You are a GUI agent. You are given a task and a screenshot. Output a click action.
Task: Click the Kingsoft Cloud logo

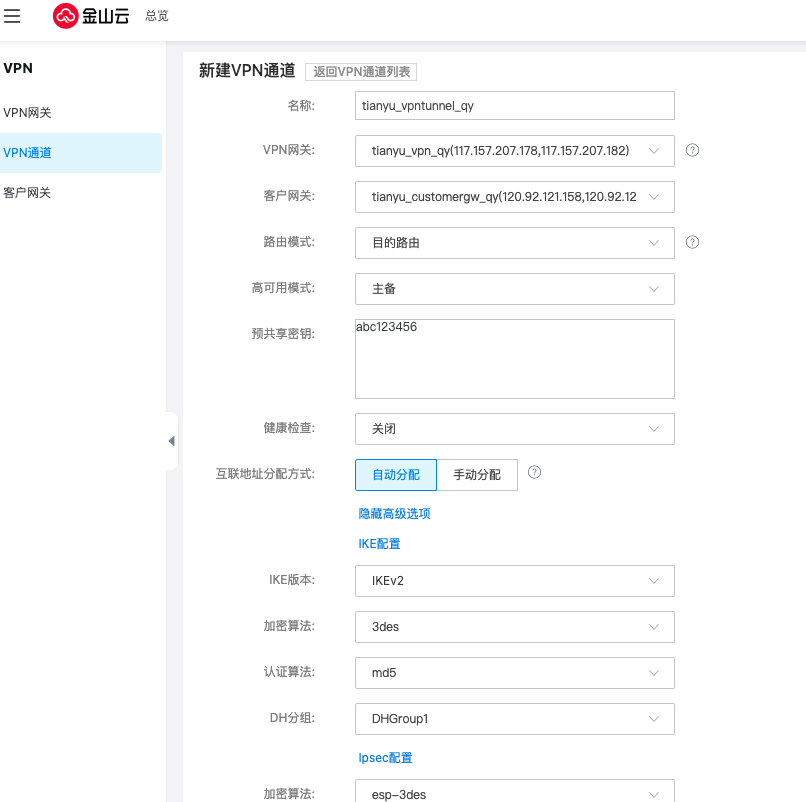point(92,16)
